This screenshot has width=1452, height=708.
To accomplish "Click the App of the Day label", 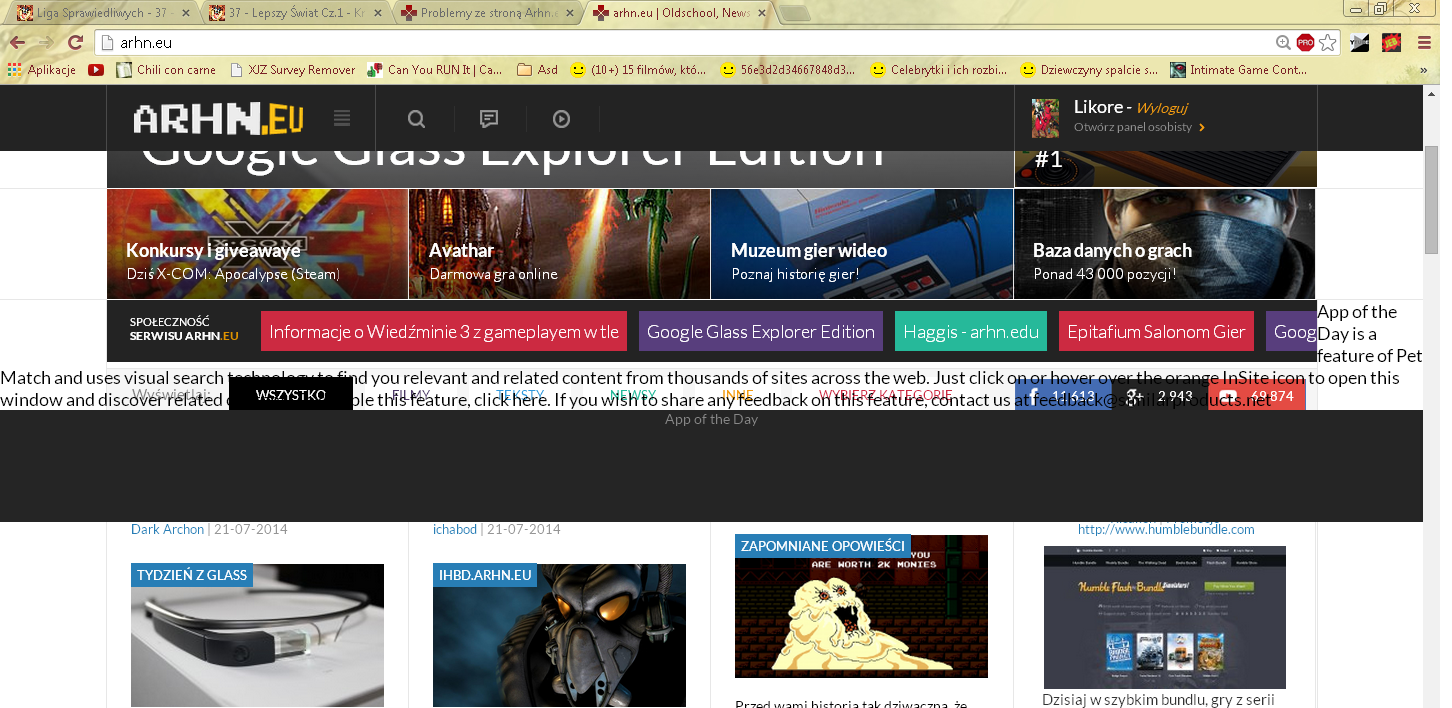I will [x=711, y=419].
